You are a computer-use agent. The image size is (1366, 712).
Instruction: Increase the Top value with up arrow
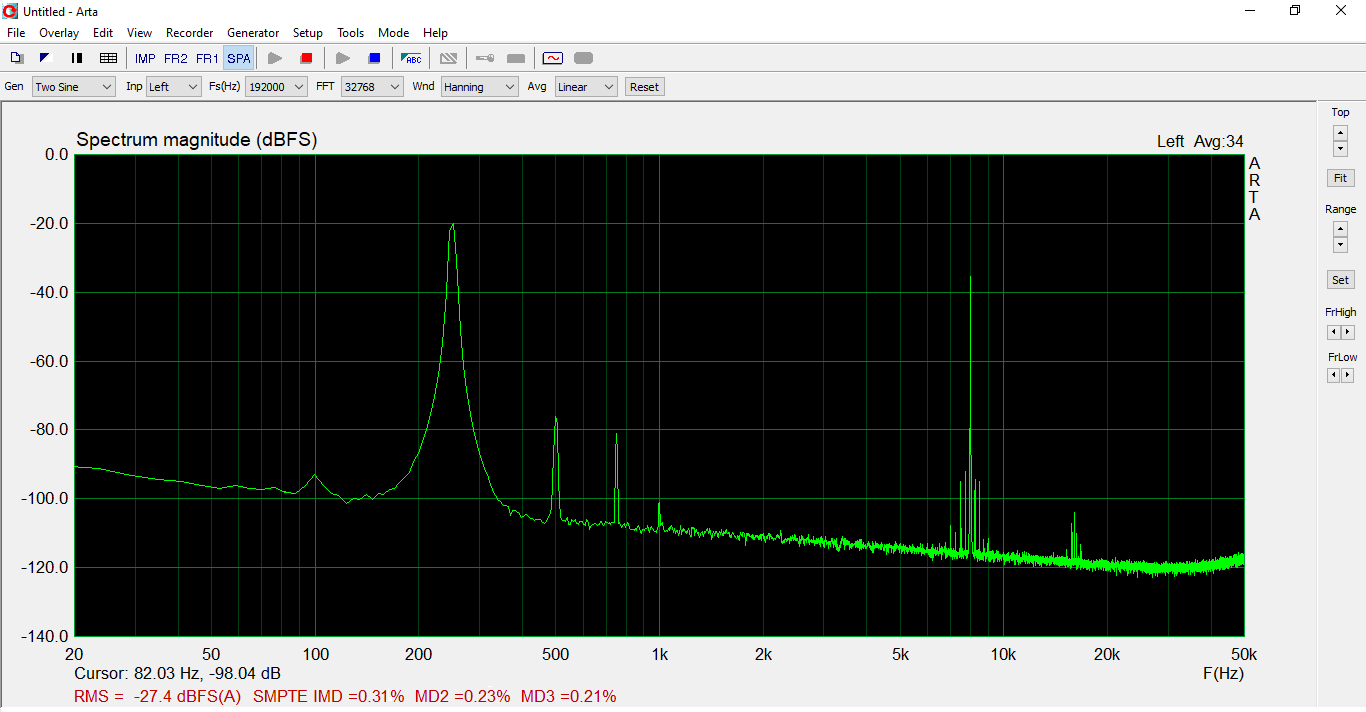1340,132
